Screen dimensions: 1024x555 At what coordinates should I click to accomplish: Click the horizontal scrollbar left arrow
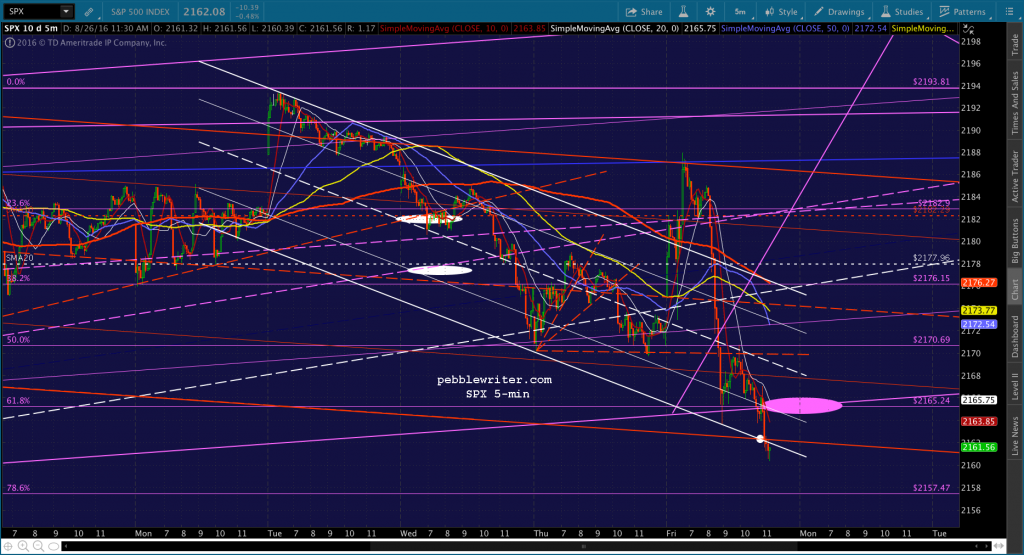[x=68, y=546]
